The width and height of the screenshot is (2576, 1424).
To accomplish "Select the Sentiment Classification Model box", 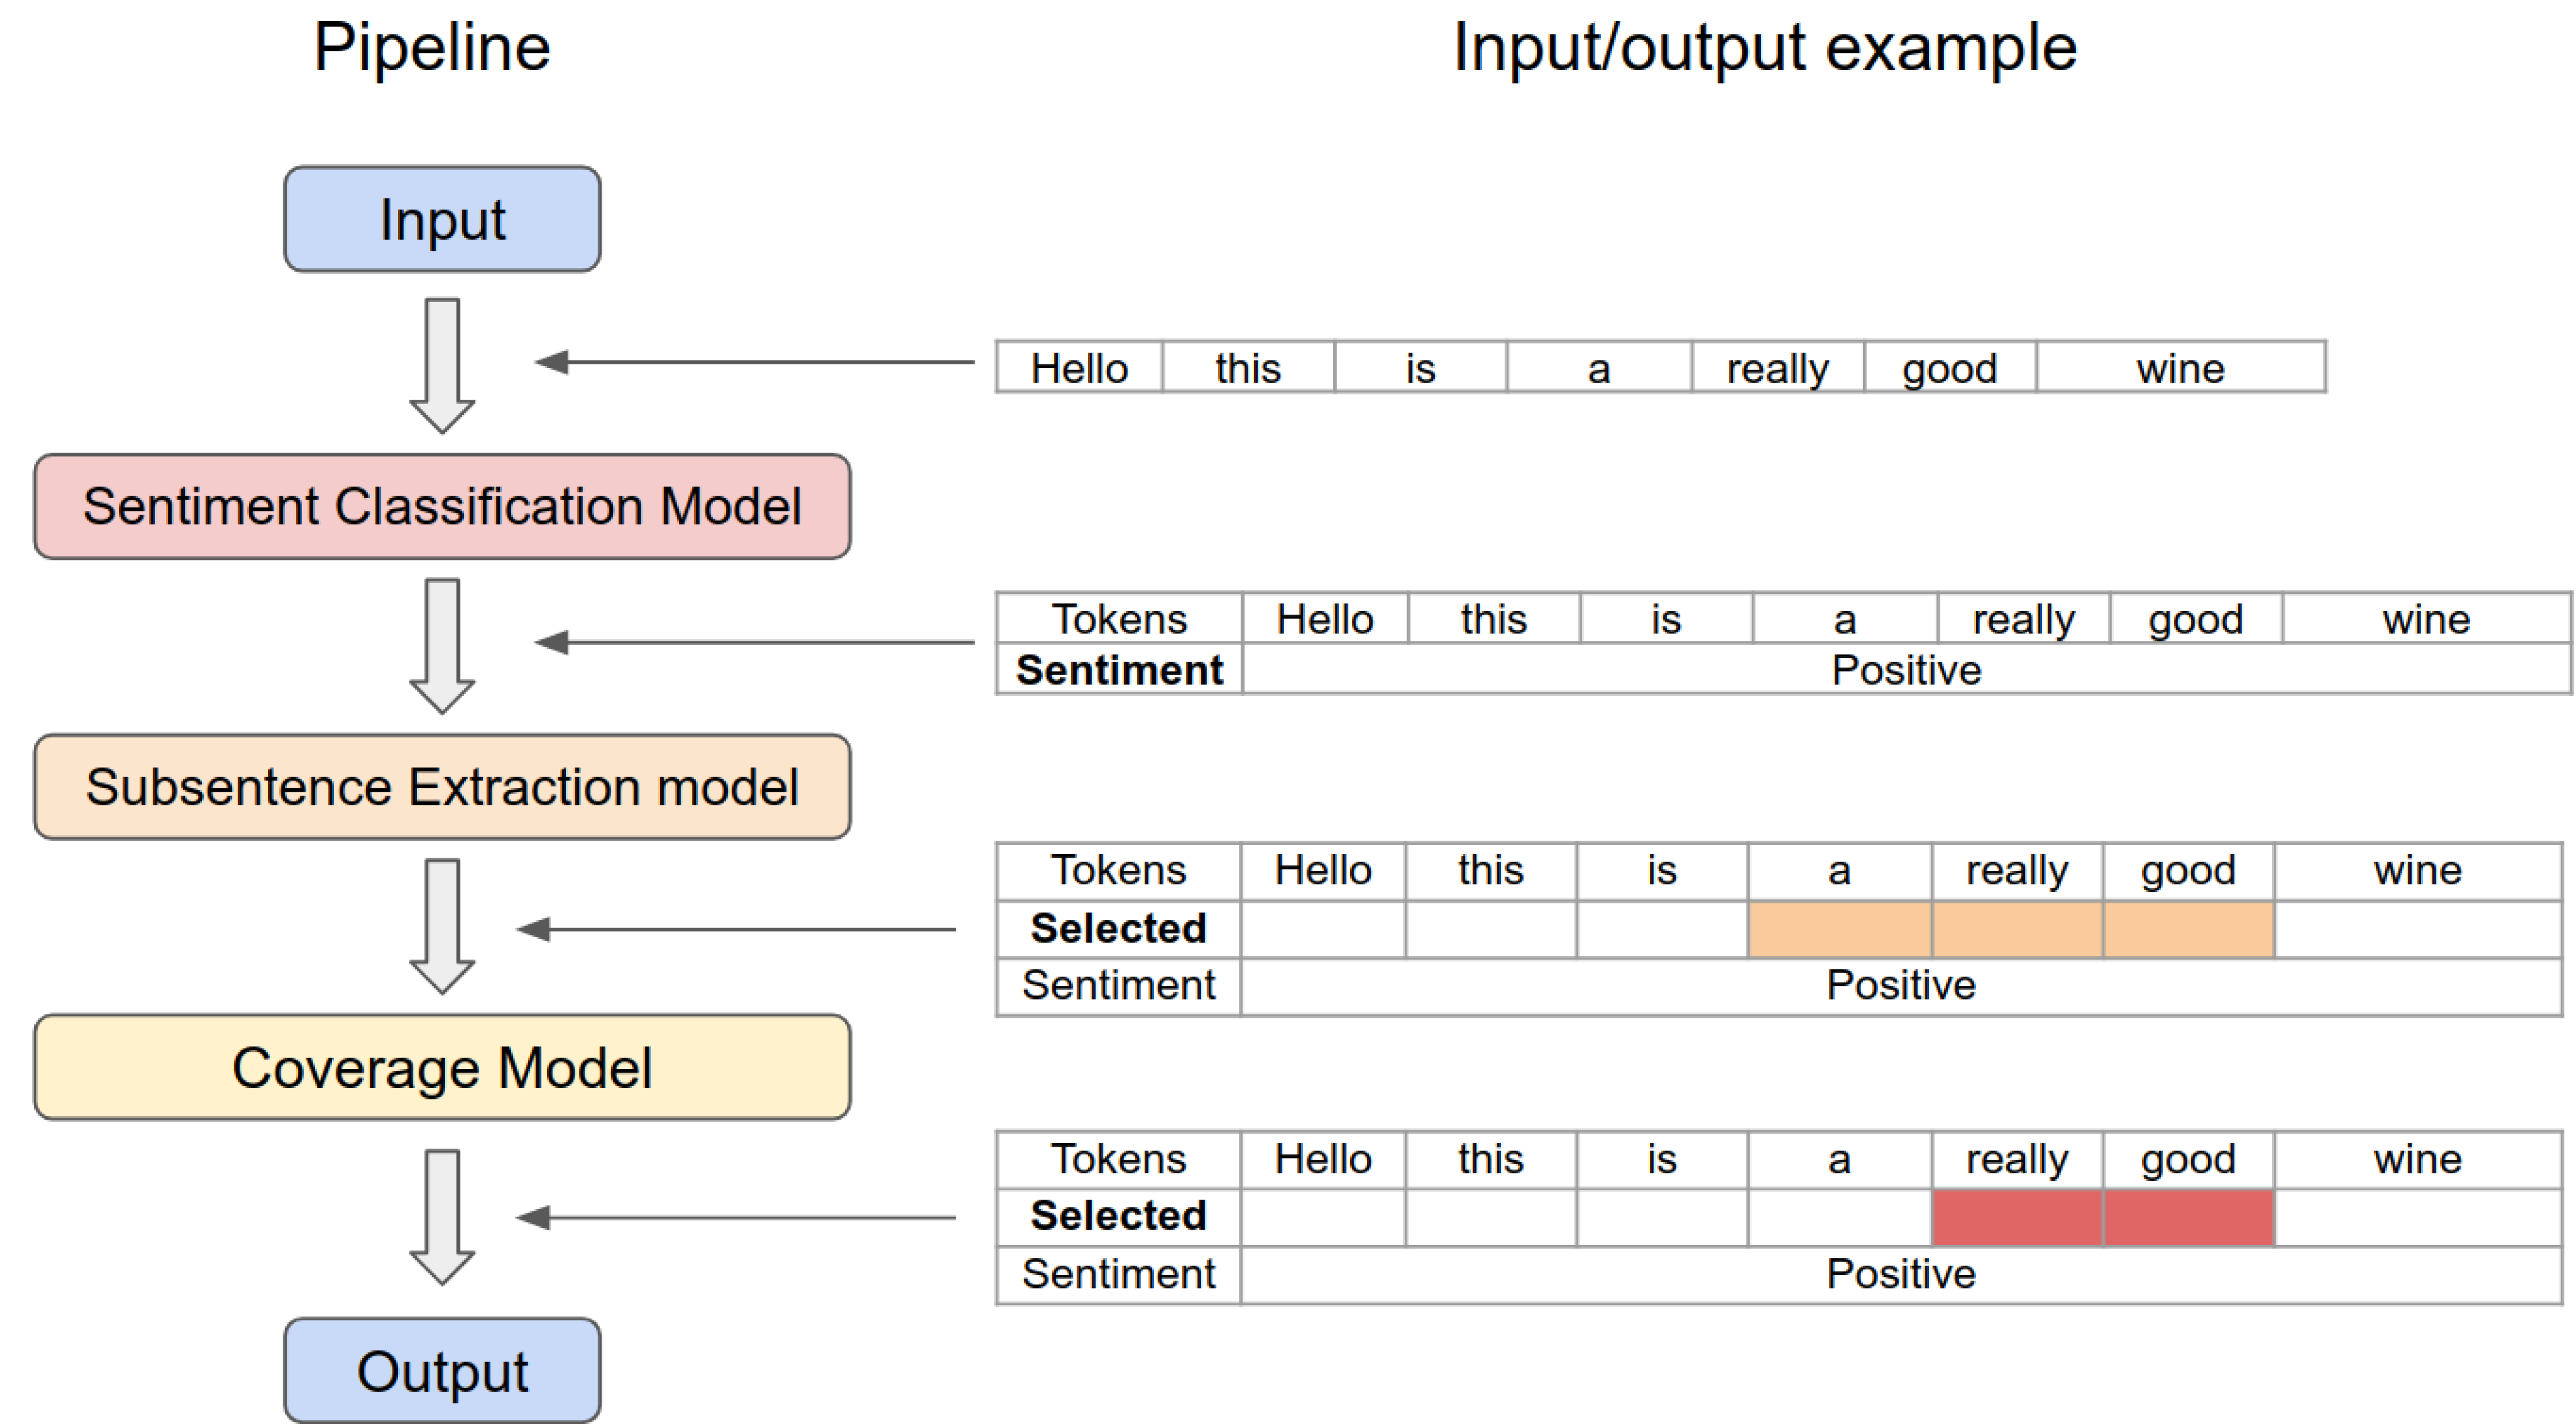I will click(x=442, y=506).
